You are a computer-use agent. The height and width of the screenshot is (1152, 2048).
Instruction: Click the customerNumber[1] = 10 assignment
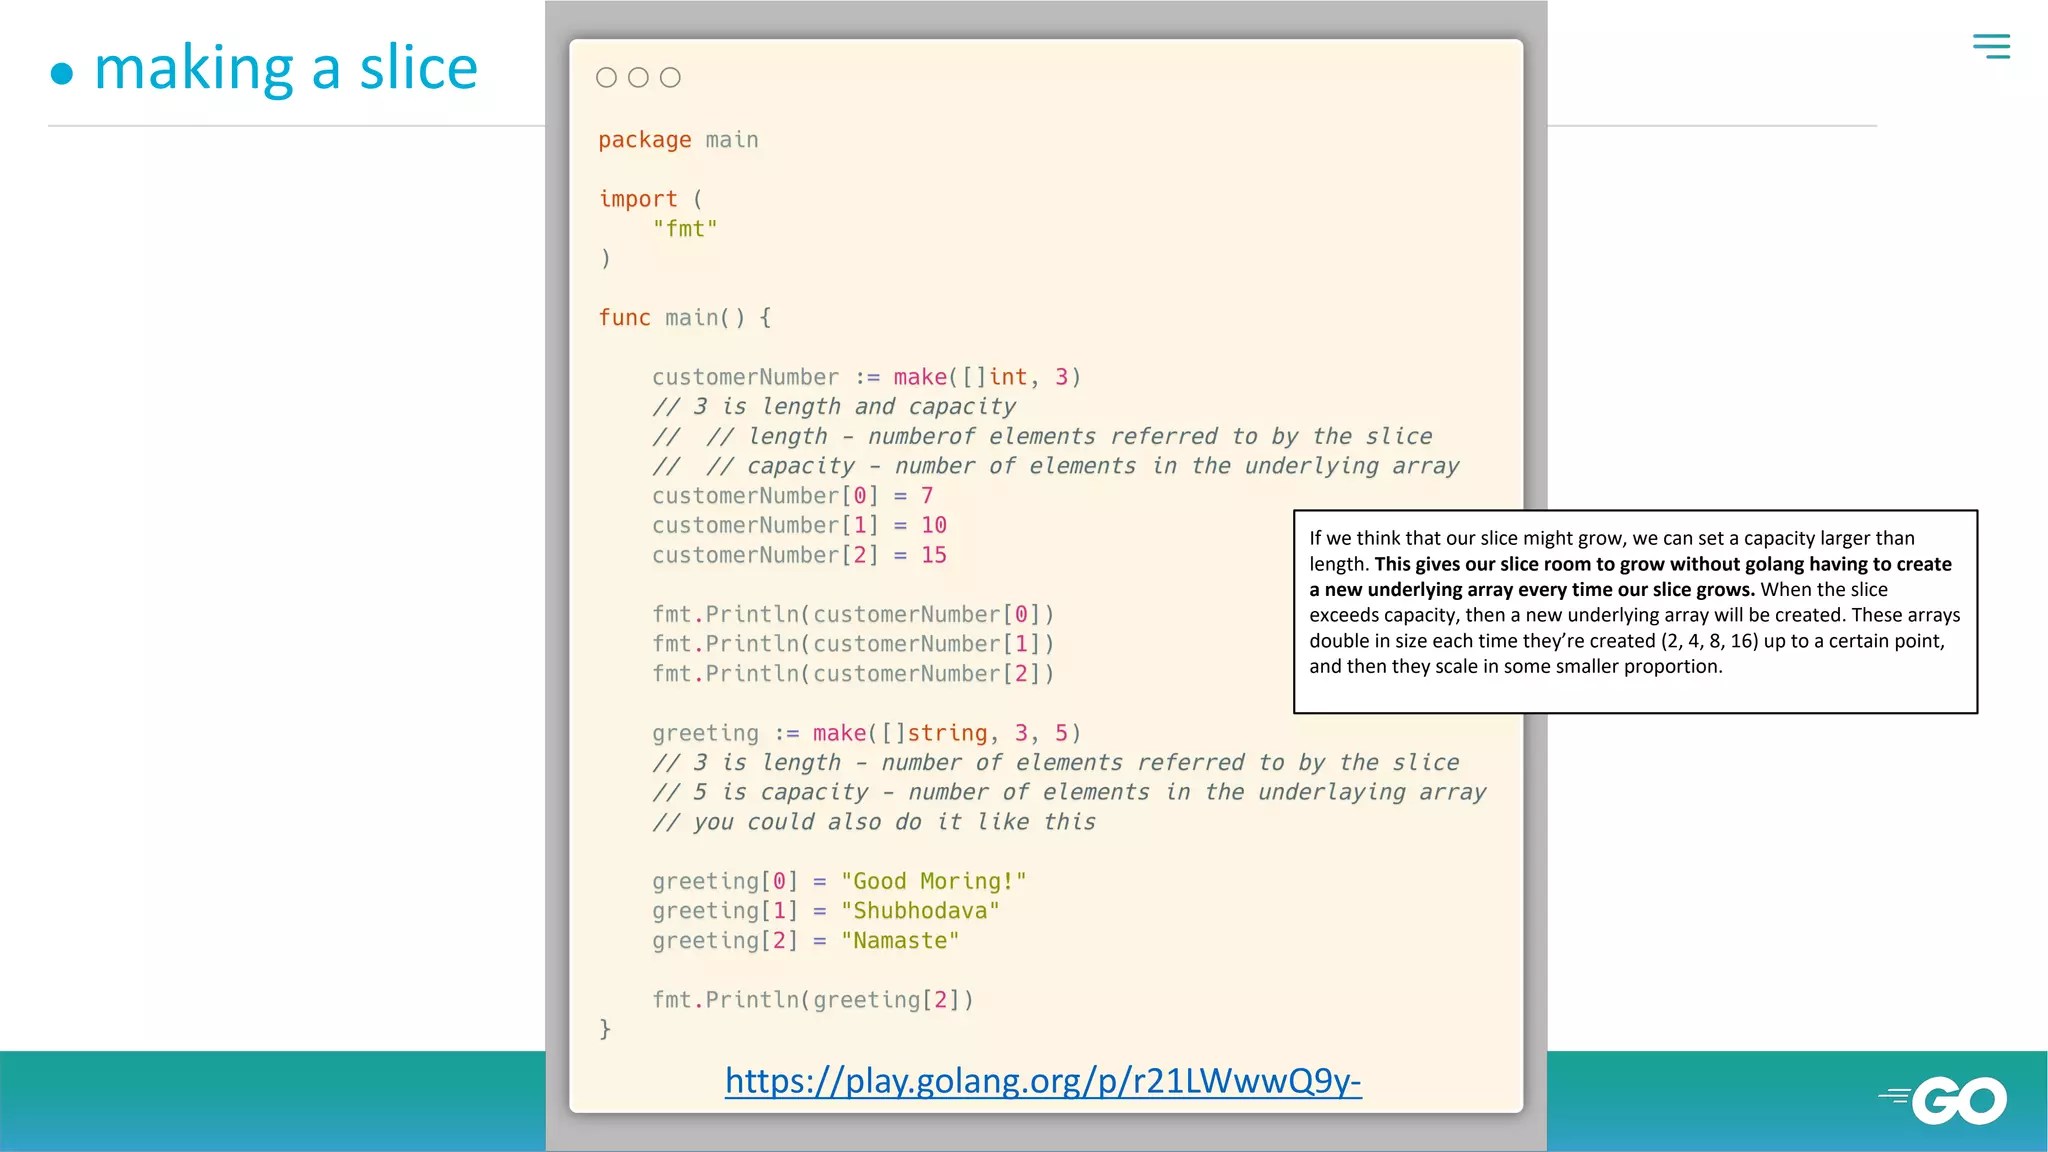pos(798,525)
